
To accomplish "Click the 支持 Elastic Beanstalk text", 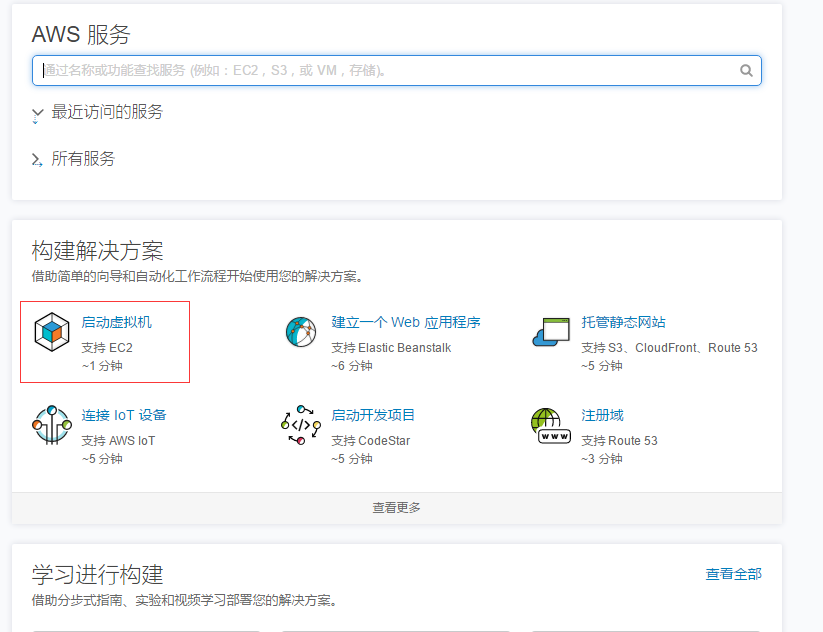I will (391, 347).
